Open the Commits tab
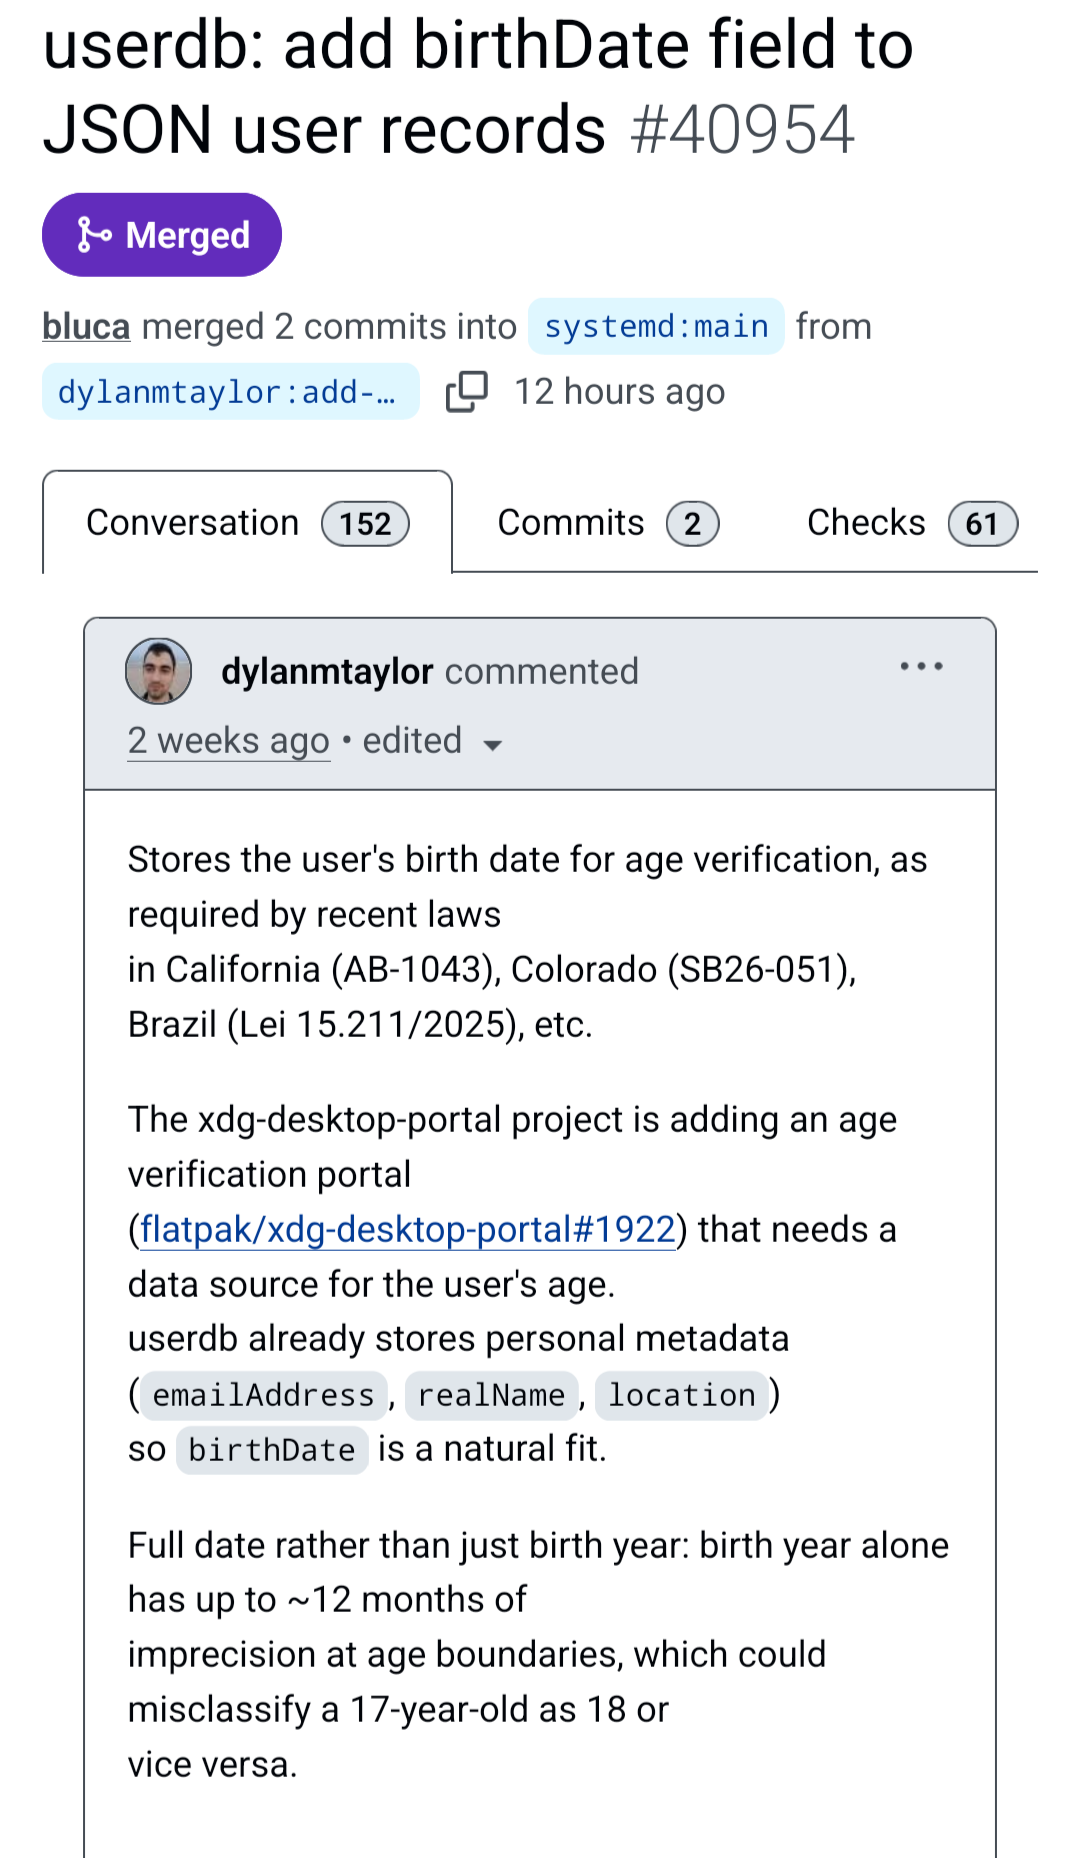 tap(571, 523)
